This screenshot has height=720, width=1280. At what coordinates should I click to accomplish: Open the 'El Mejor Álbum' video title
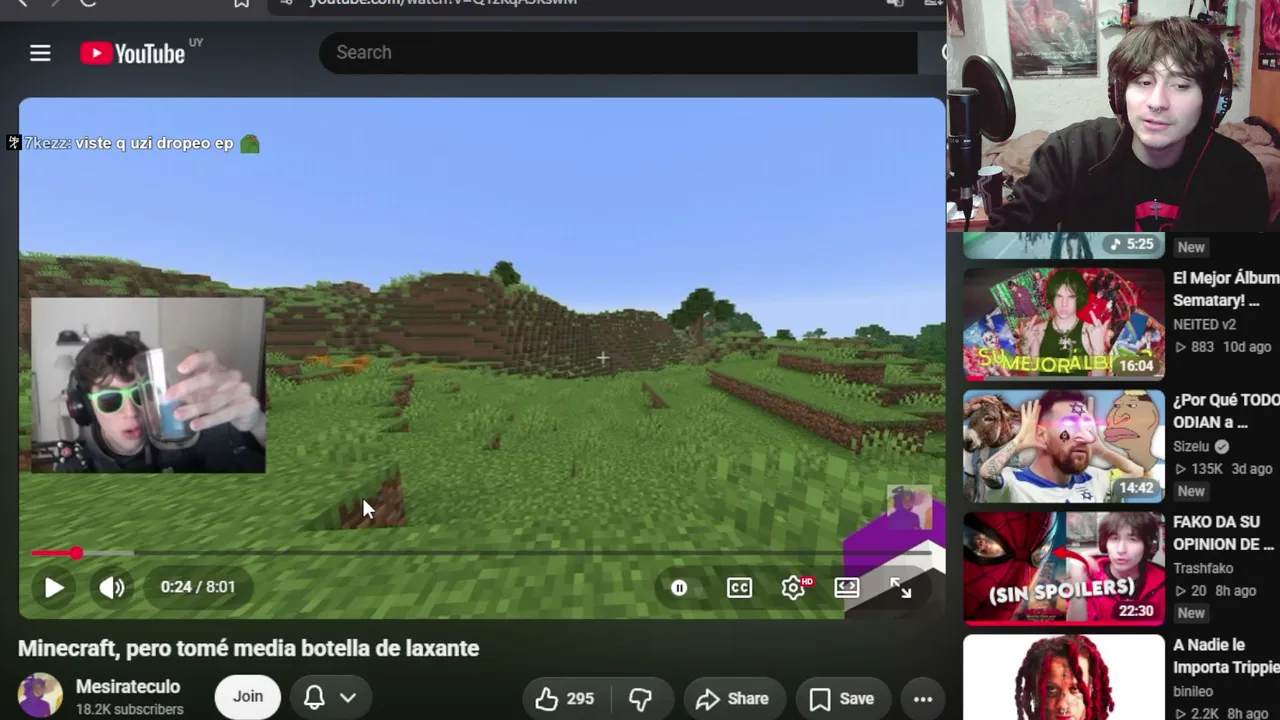click(x=1226, y=288)
